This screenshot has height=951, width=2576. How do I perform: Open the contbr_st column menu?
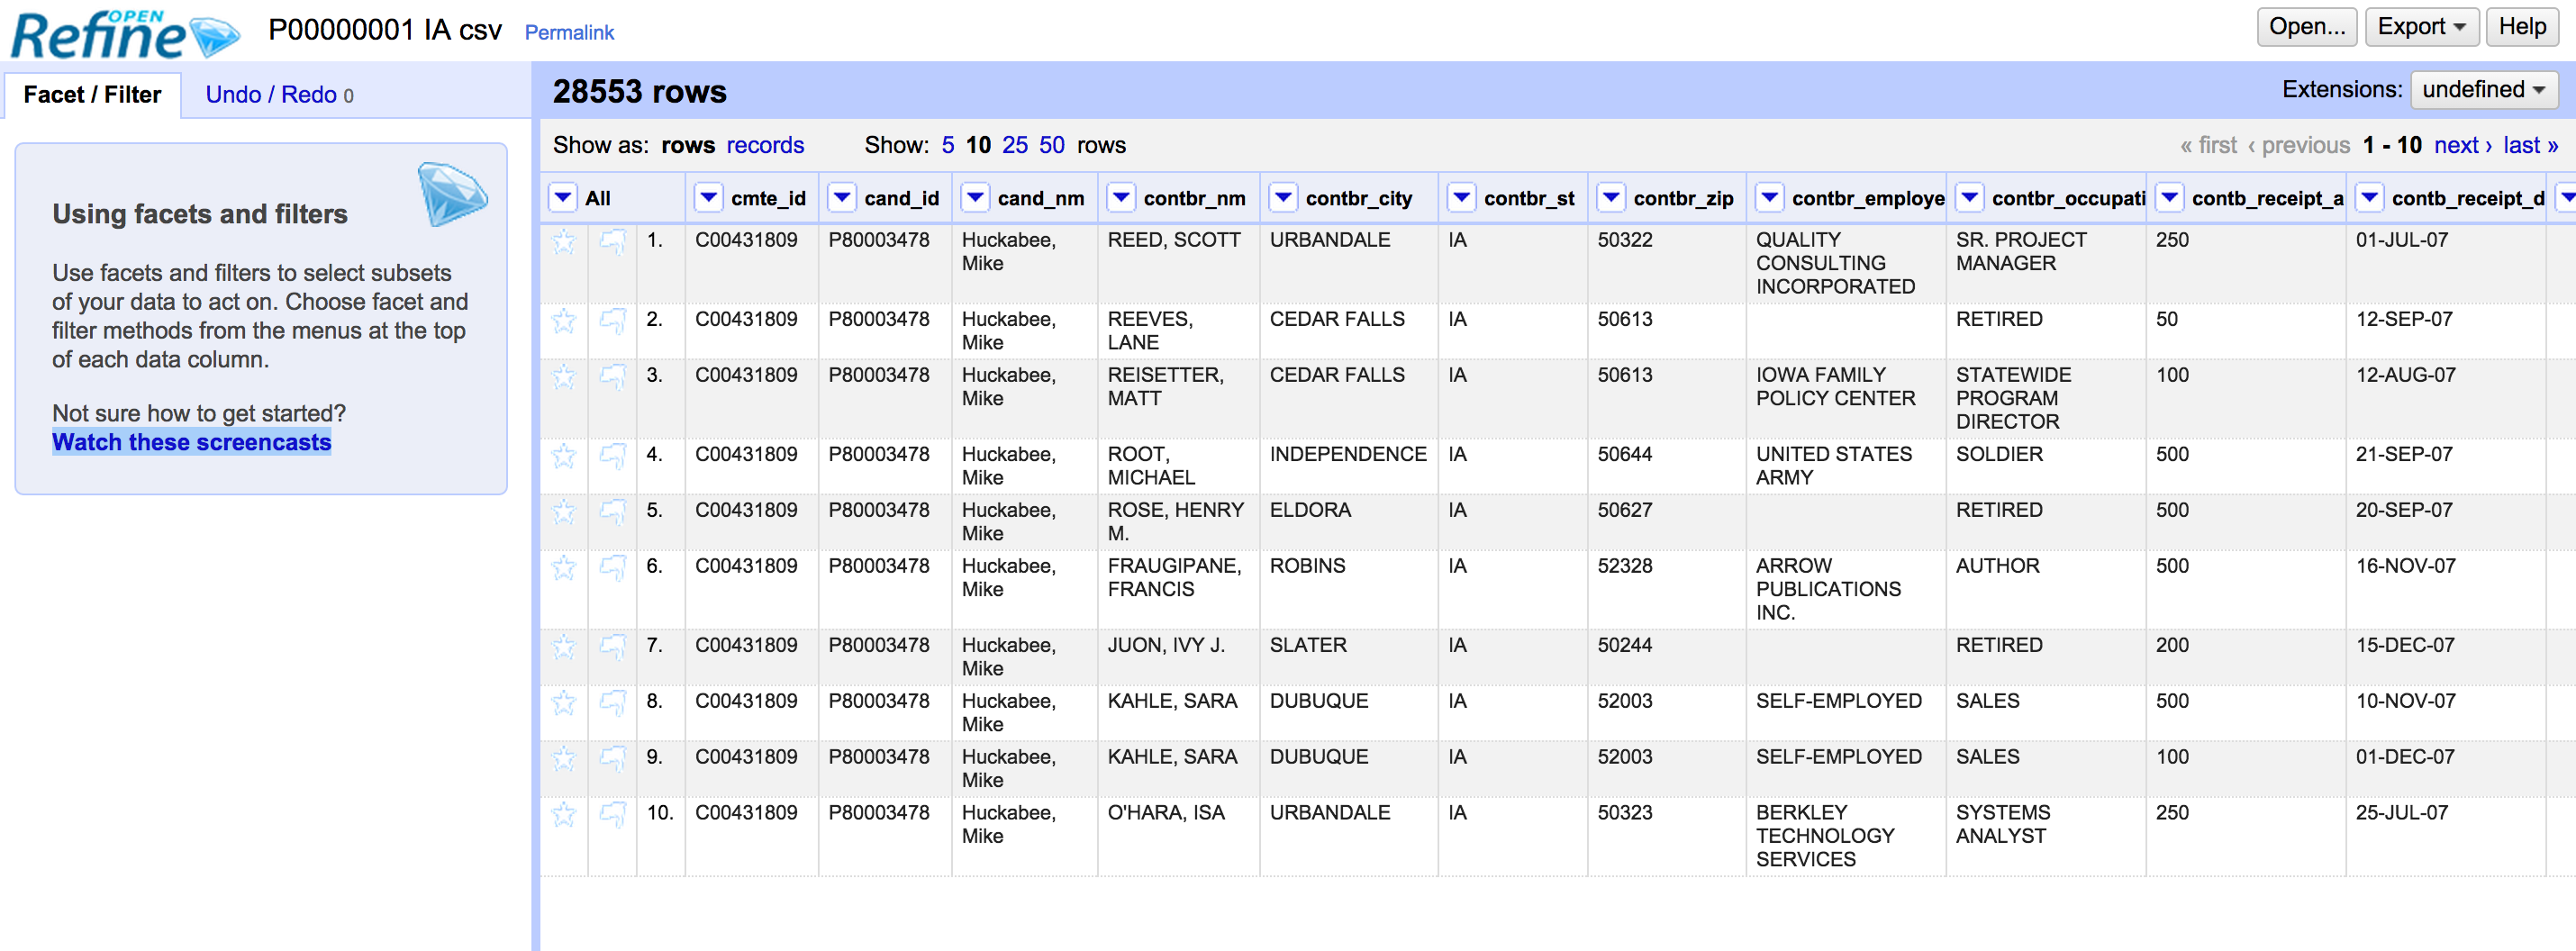coord(1462,198)
